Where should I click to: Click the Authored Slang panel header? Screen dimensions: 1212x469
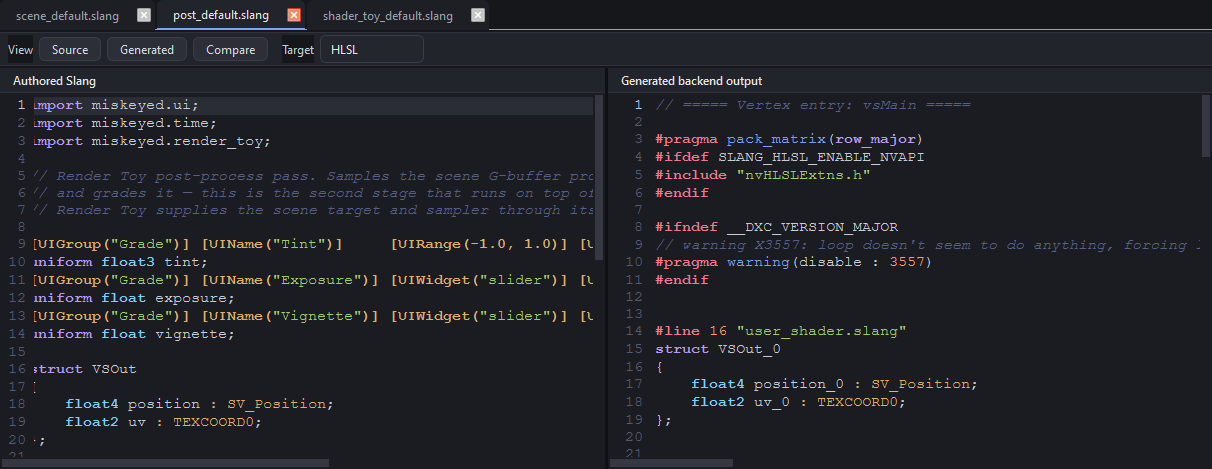click(x=54, y=81)
